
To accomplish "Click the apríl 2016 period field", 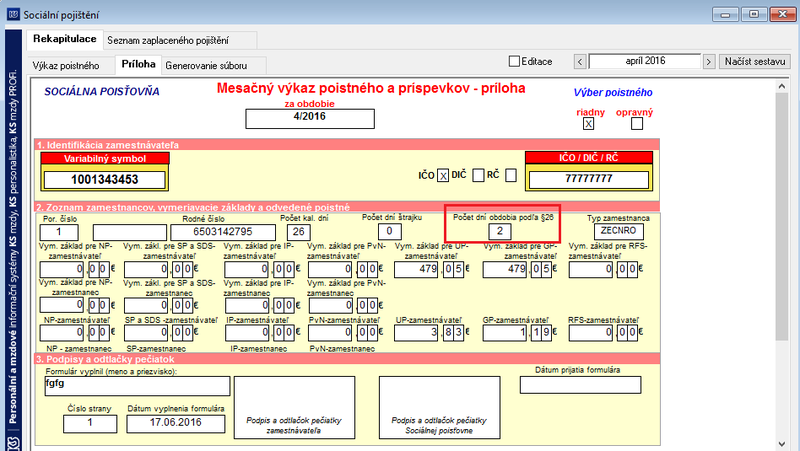I will point(645,61).
